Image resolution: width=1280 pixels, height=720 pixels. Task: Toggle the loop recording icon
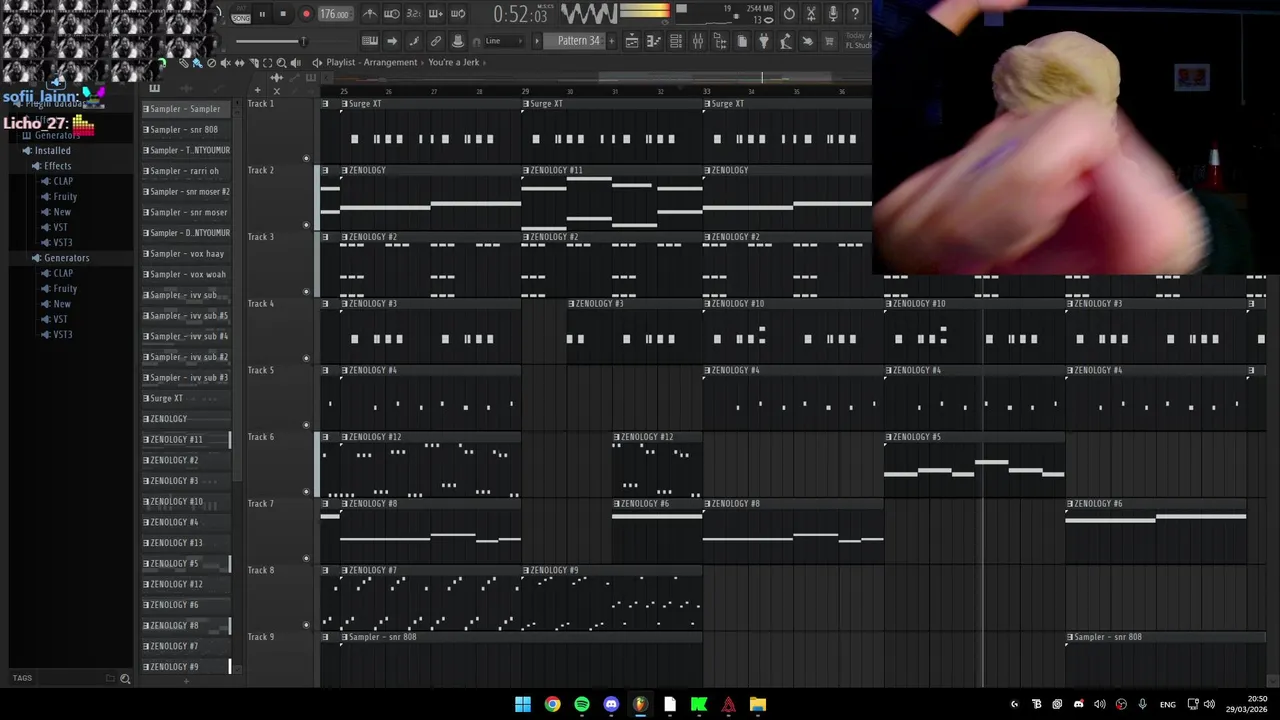[458, 14]
